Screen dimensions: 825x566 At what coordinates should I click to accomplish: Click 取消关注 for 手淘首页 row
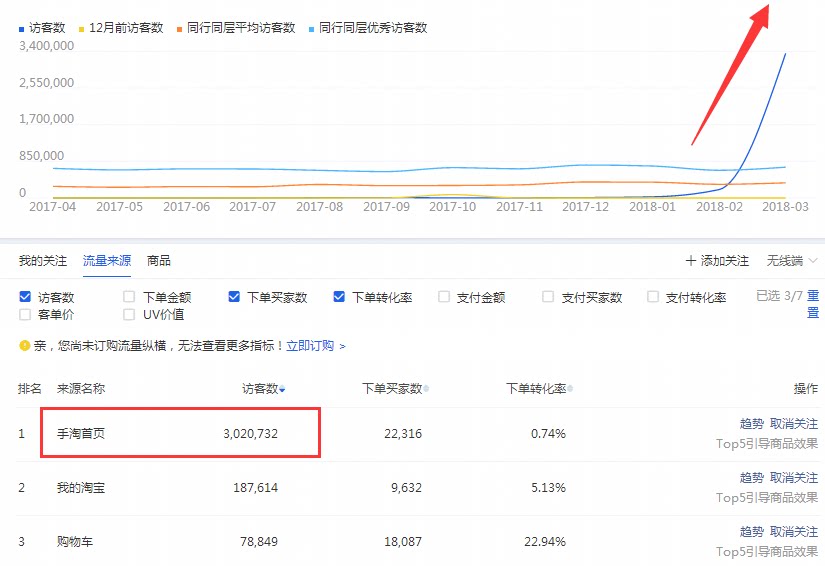tap(793, 423)
